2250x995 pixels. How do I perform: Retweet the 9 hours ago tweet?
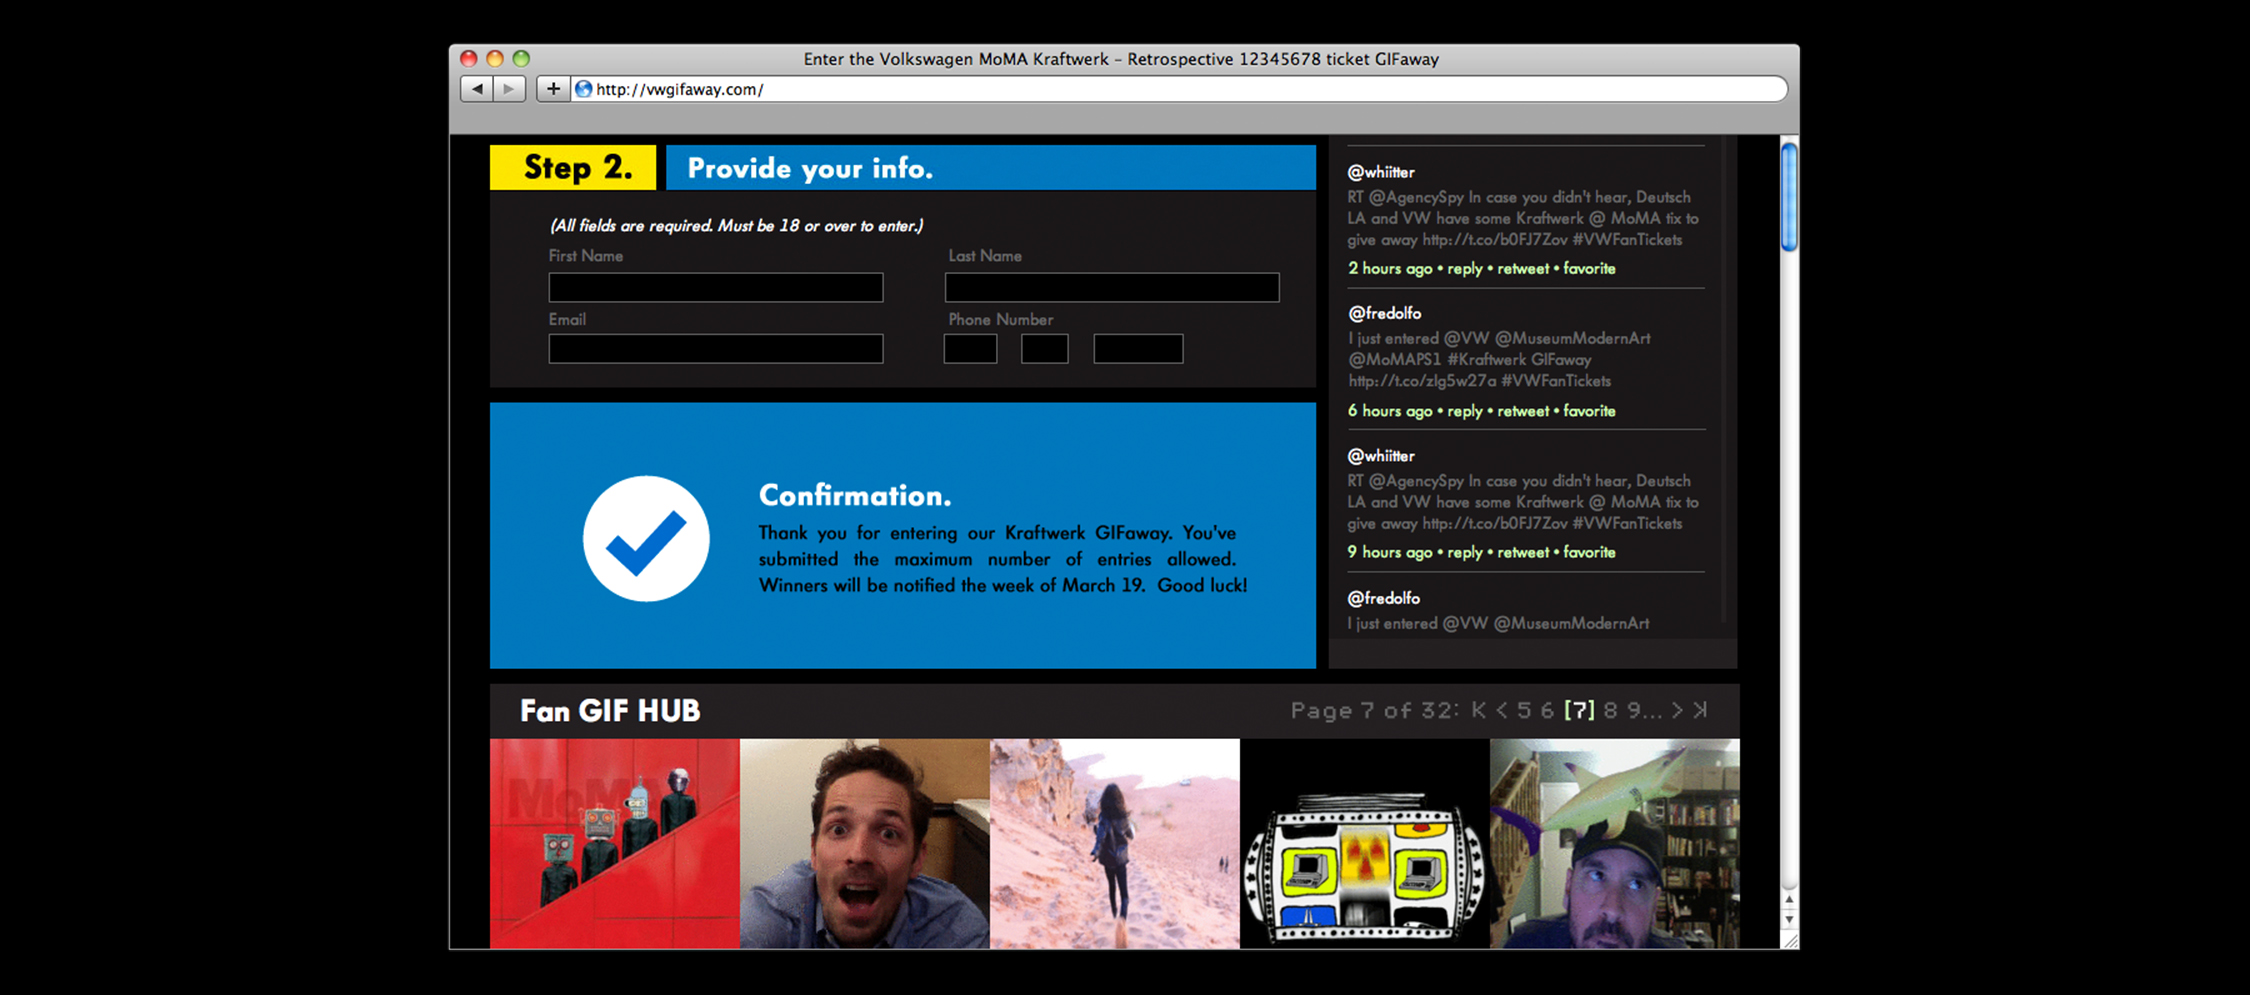pos(1523,552)
